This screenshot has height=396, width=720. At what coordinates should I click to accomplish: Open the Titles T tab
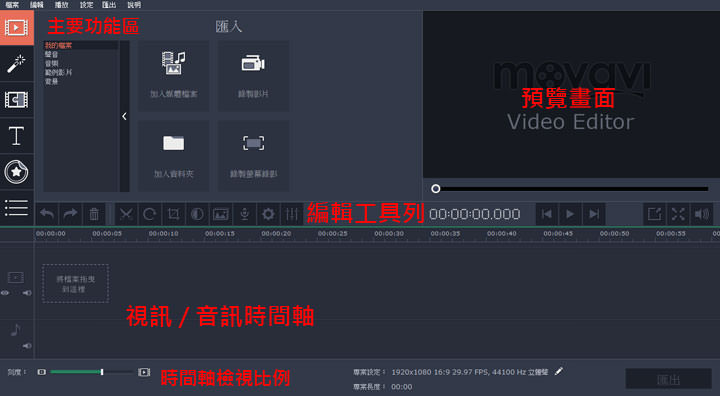[x=17, y=136]
